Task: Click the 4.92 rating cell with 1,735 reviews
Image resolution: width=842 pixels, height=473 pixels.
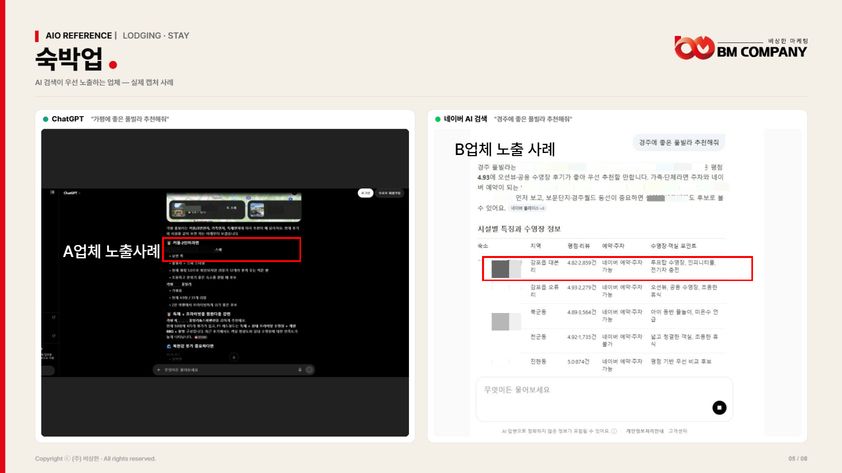Action: click(x=582, y=337)
